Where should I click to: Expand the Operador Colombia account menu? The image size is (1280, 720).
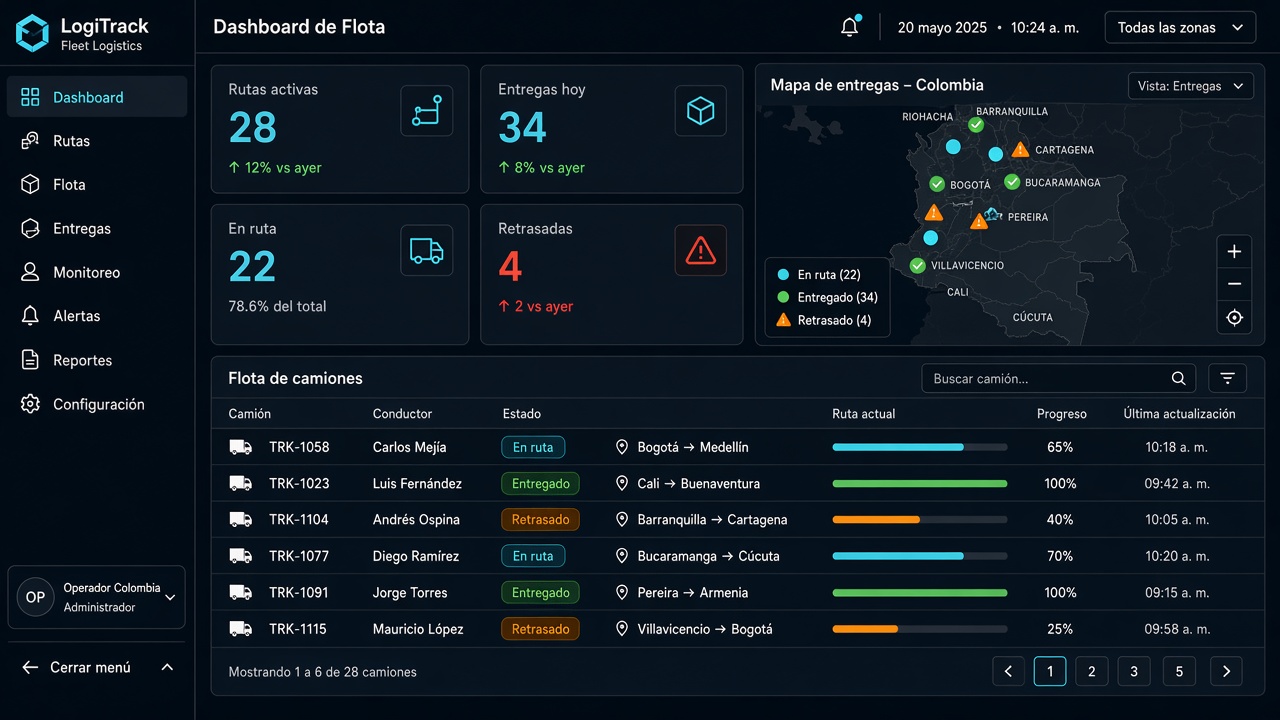point(96,597)
